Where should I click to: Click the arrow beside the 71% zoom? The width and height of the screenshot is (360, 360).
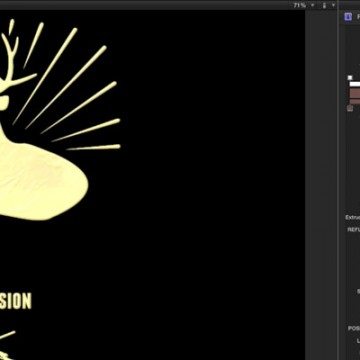313,5
